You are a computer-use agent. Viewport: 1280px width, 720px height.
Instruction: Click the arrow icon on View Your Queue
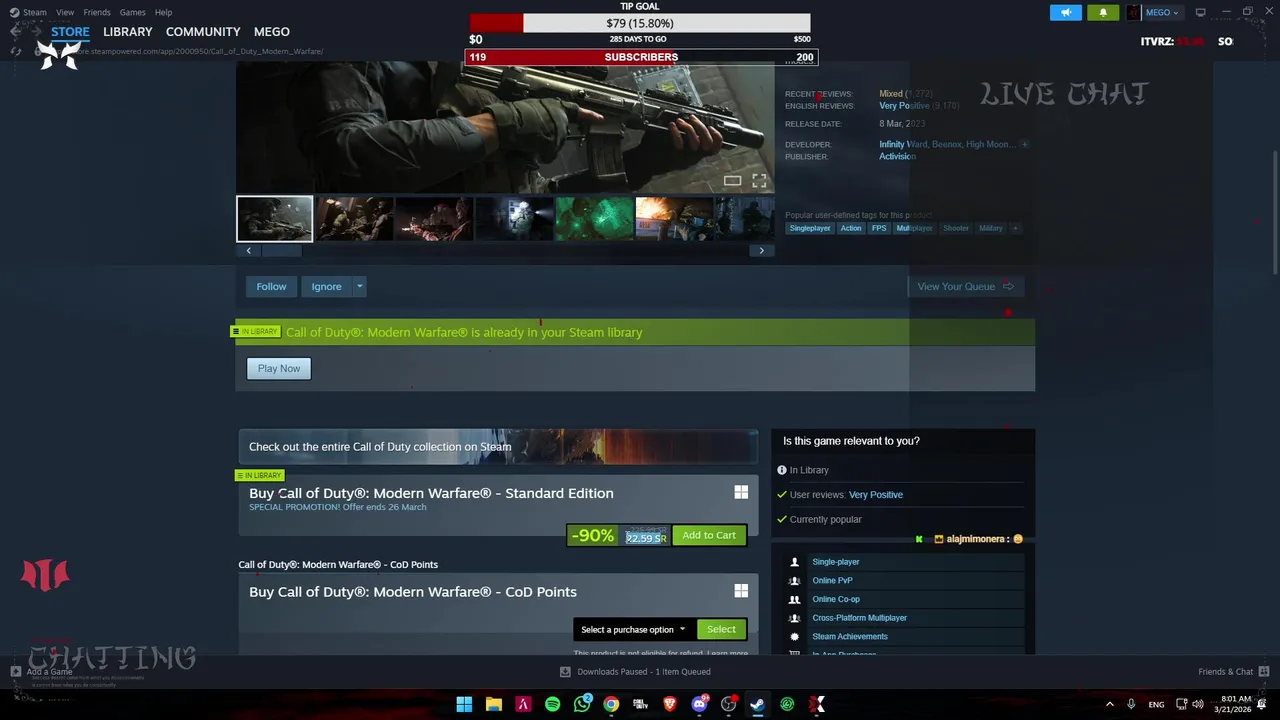coord(1008,287)
